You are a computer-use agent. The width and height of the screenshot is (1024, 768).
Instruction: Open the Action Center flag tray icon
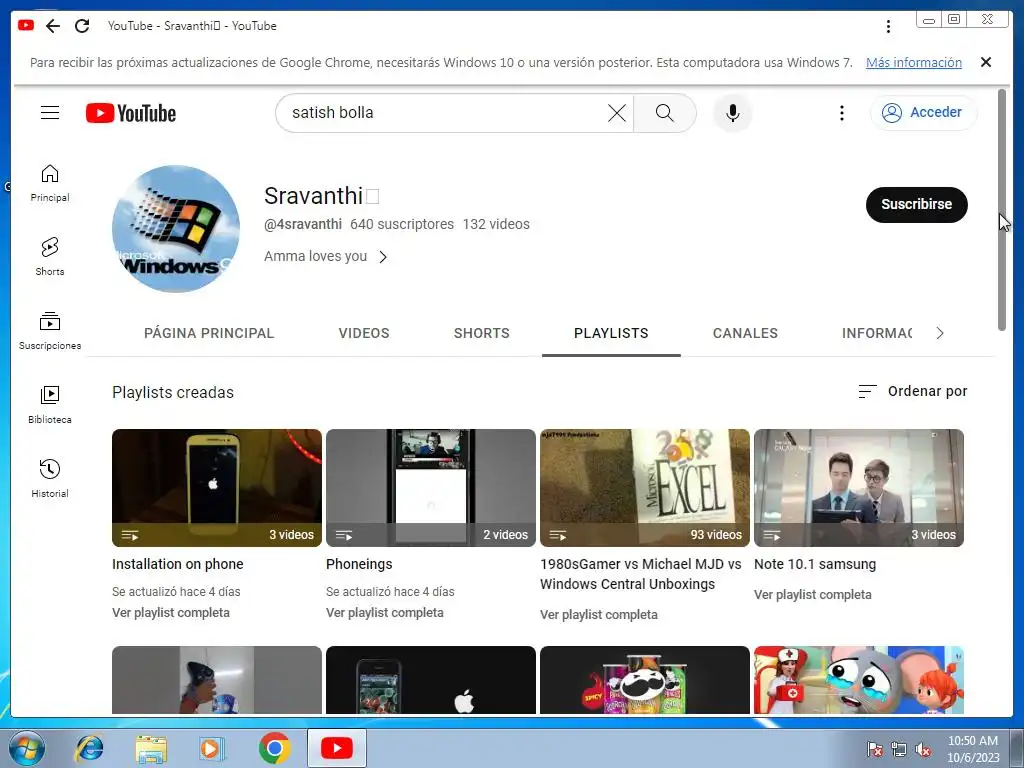[x=874, y=750]
